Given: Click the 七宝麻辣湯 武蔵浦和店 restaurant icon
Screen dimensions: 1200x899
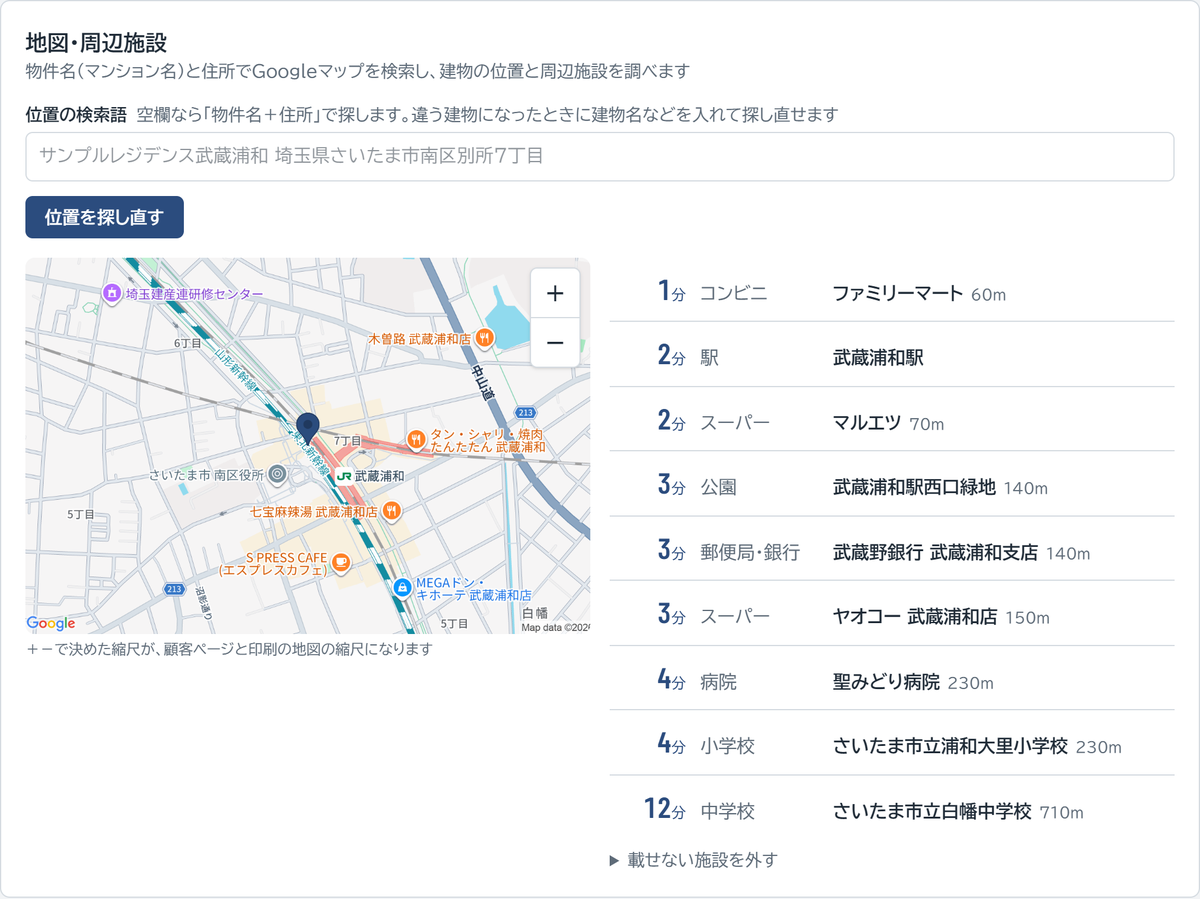Looking at the screenshot, I should 392,510.
